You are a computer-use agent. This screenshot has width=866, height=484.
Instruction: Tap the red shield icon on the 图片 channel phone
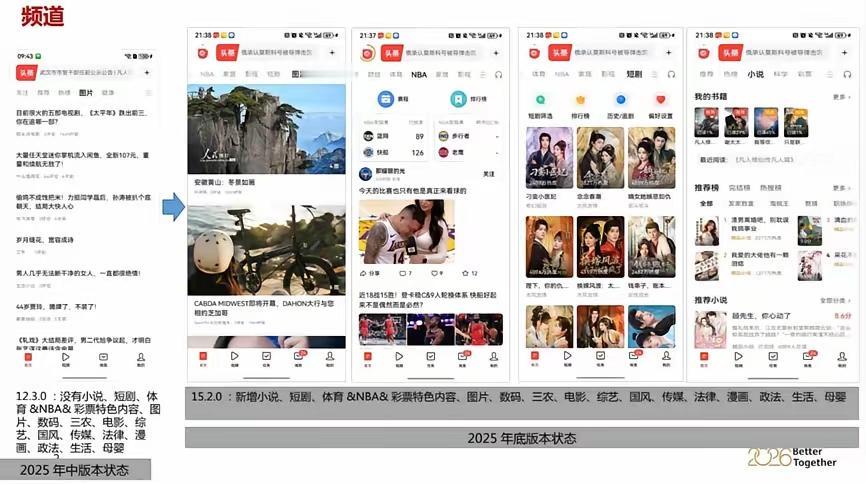click(x=203, y=53)
